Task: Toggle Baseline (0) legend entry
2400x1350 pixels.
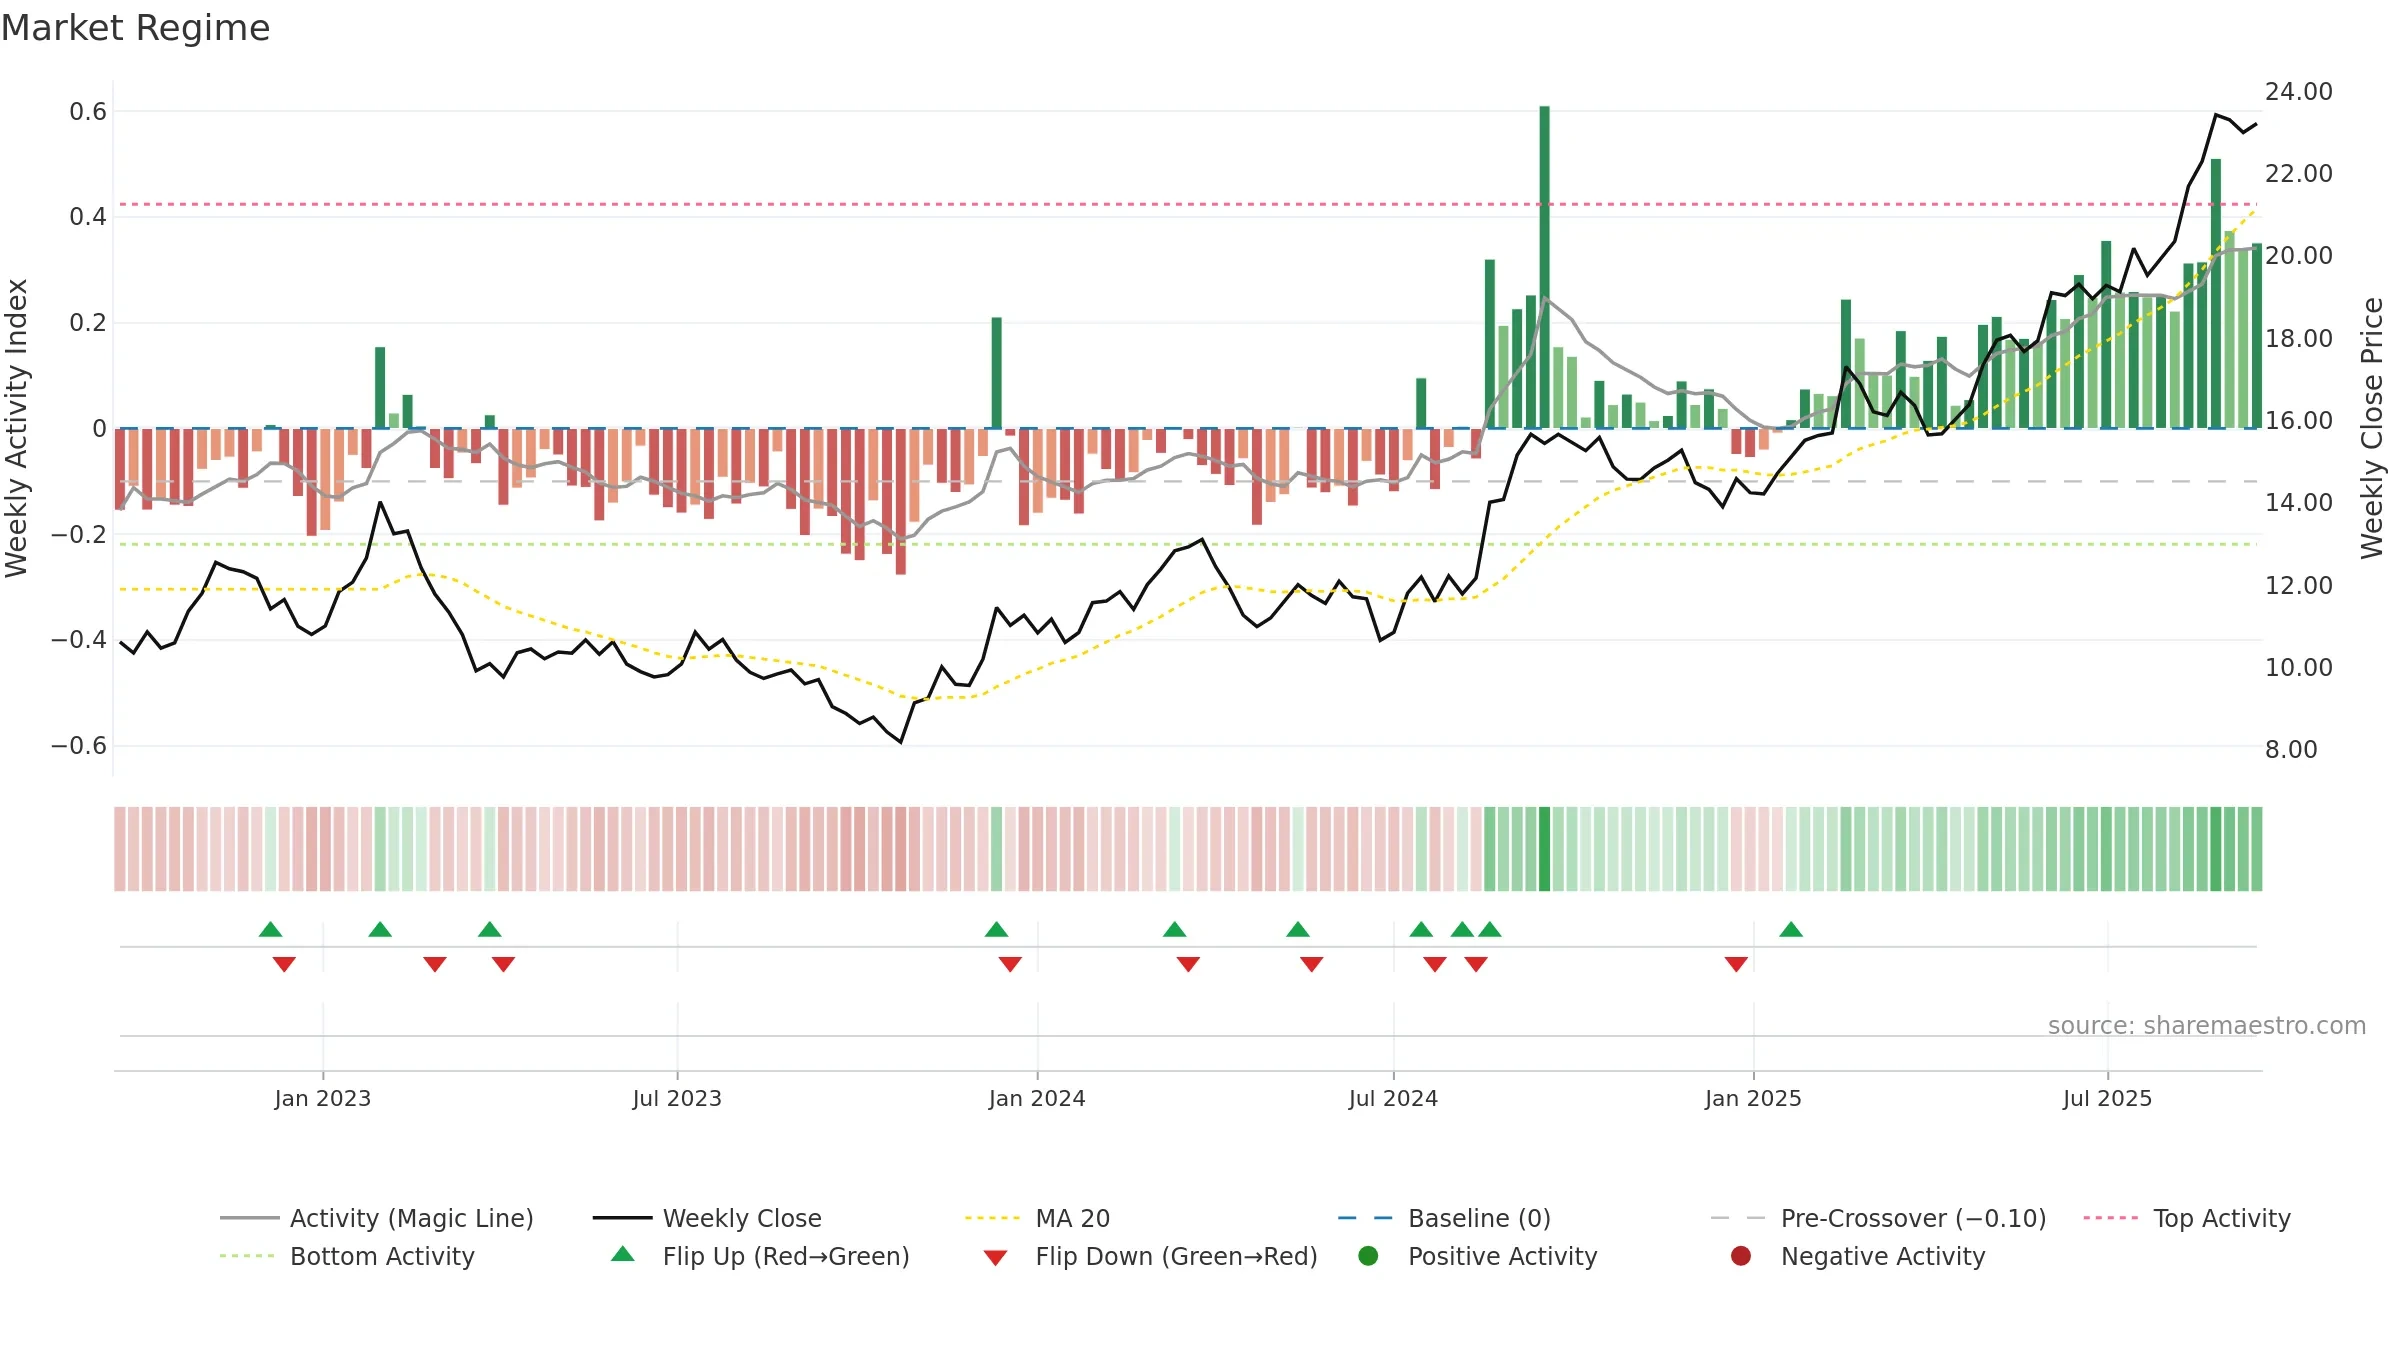Action: coord(1444,1218)
